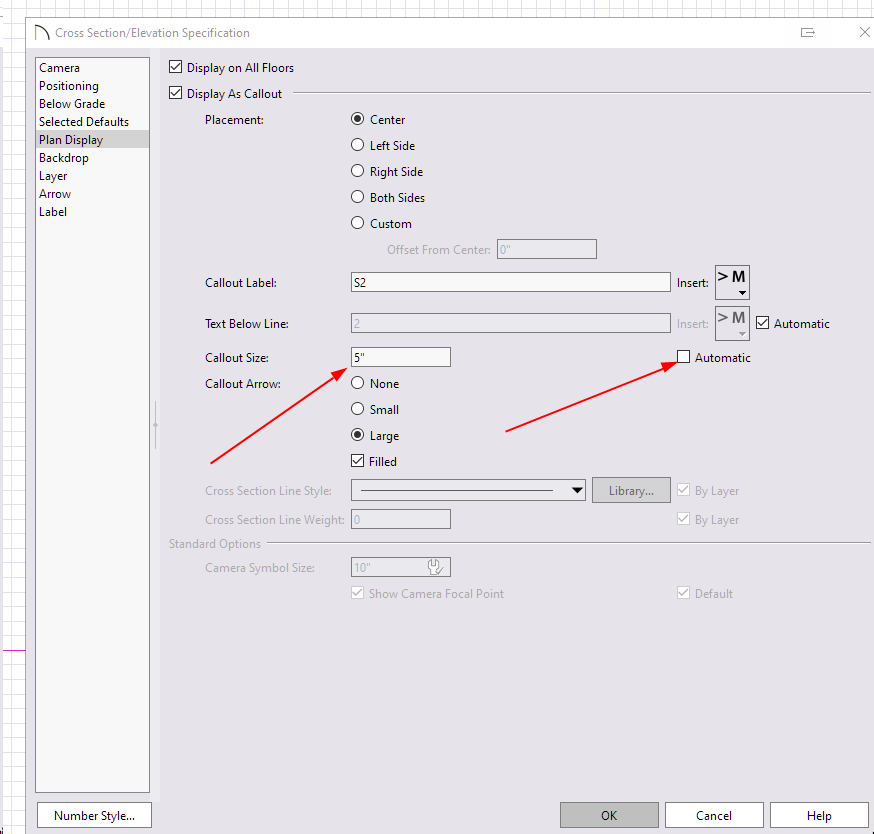Screen dimensions: 874x834
Task: Click the Number Style button
Action: point(93,815)
